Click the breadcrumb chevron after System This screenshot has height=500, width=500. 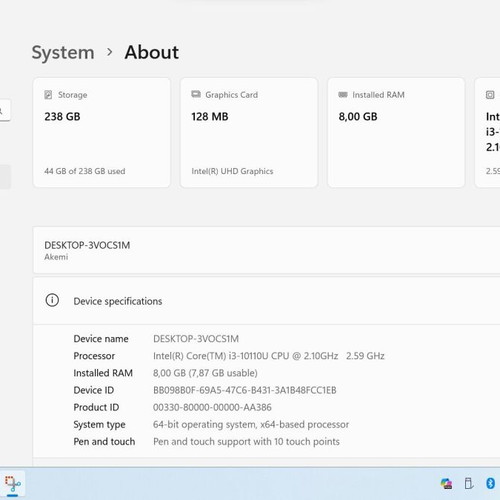tap(109, 52)
